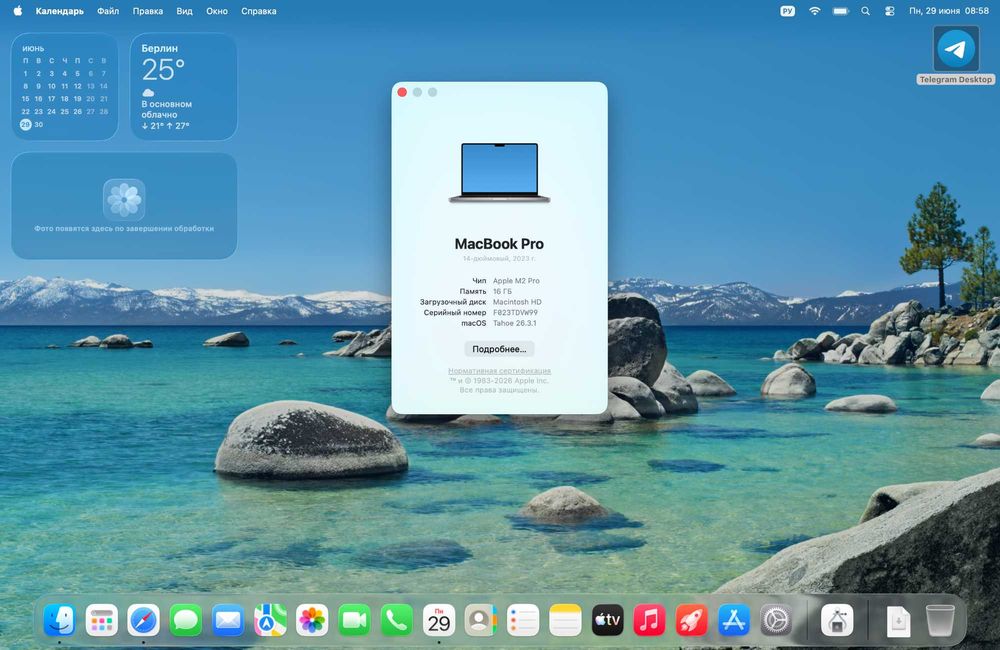Viewport: 1000px width, 650px height.
Task: Click the MacBook Pro title text
Action: (499, 244)
